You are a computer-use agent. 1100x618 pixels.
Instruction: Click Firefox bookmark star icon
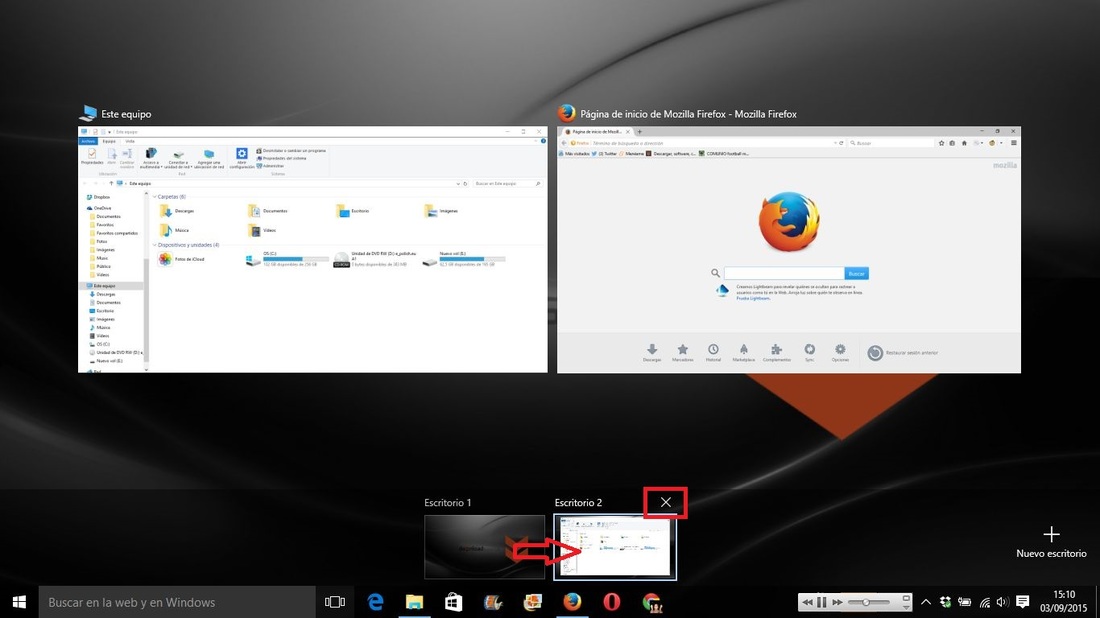pyautogui.click(x=941, y=143)
